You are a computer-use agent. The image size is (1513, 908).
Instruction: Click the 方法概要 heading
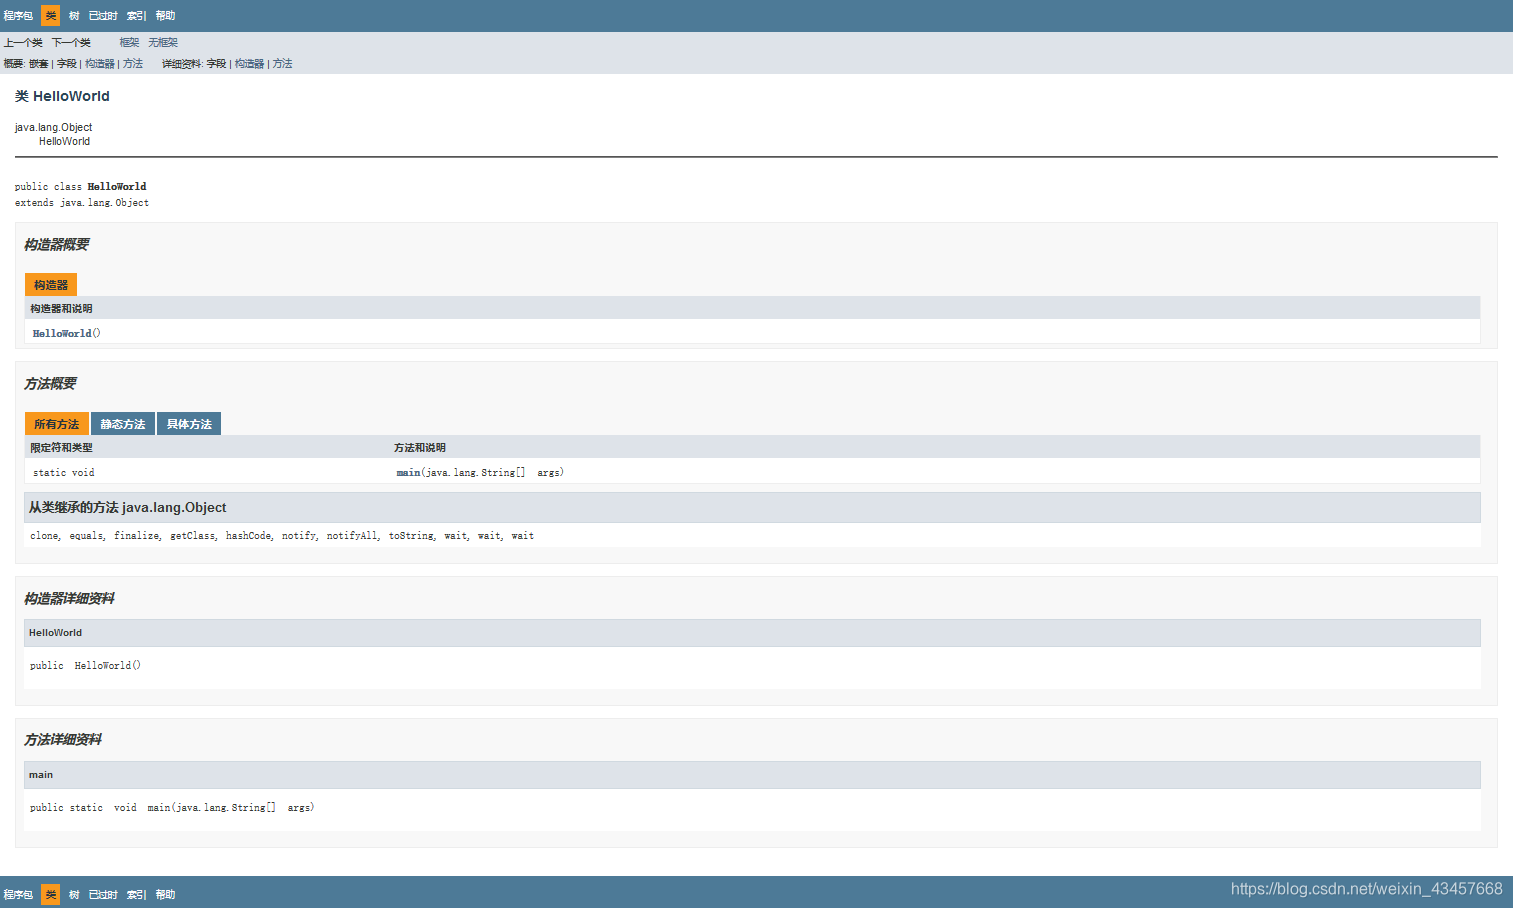[x=50, y=384]
